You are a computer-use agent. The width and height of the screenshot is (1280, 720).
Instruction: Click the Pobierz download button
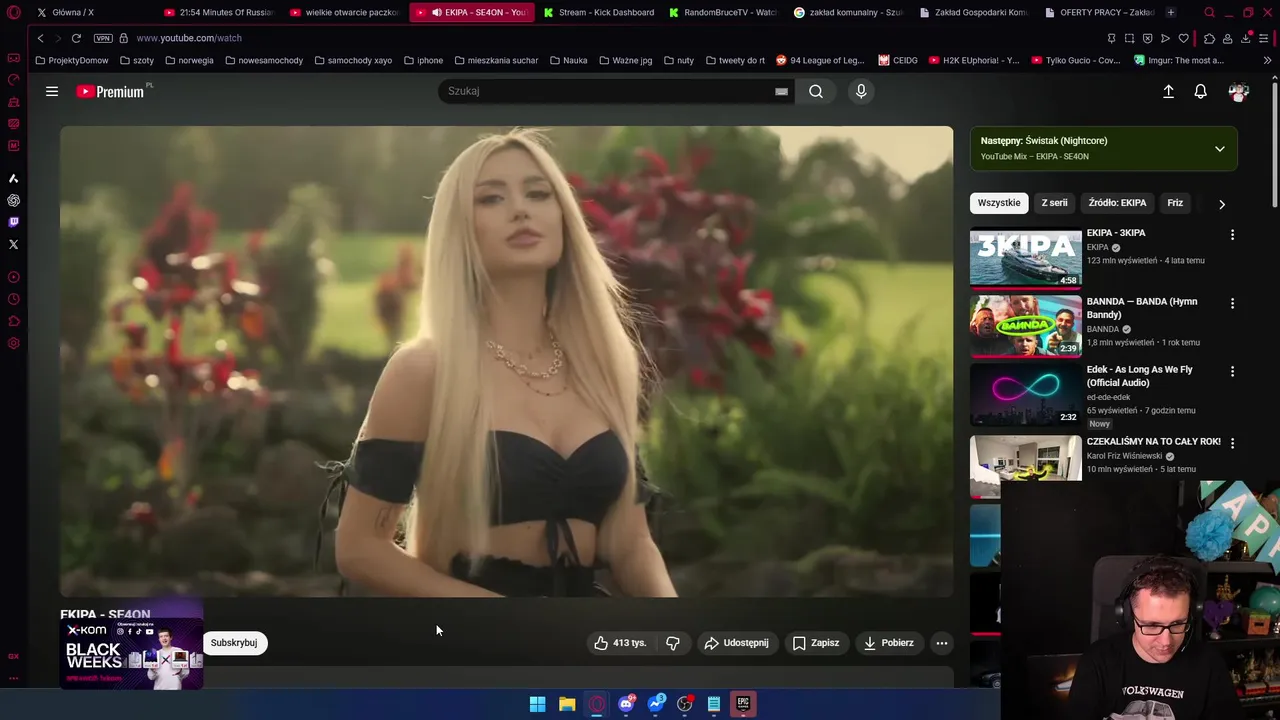pos(888,643)
